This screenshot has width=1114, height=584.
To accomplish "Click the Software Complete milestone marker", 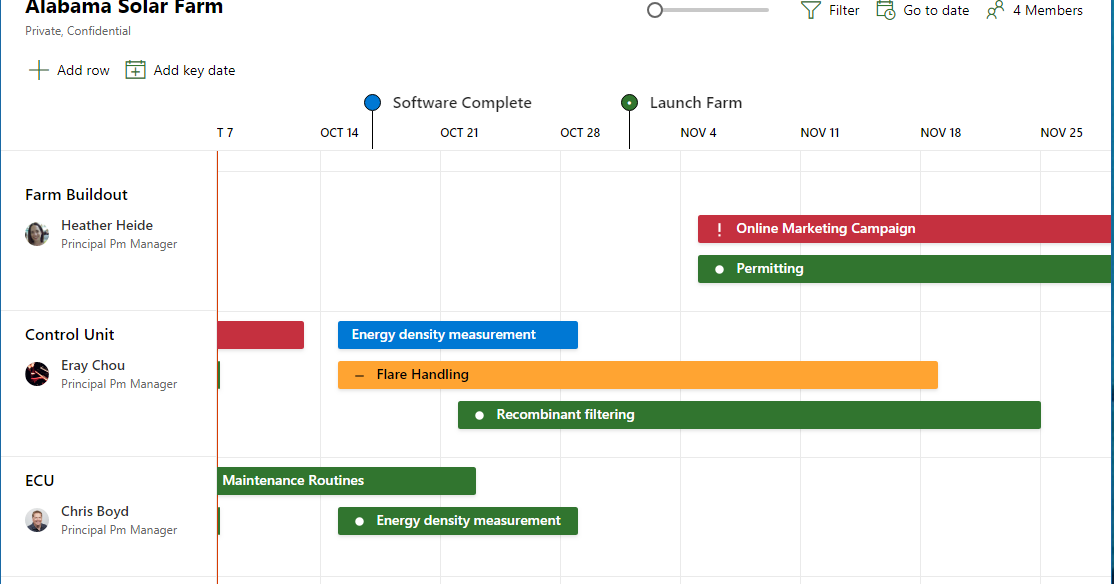I will 372,102.
